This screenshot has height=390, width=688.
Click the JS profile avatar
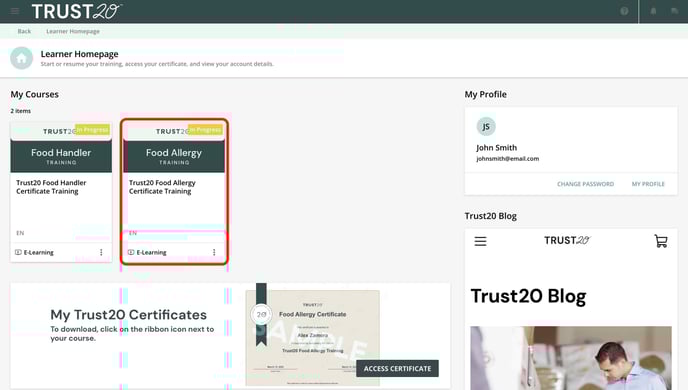[x=486, y=126]
